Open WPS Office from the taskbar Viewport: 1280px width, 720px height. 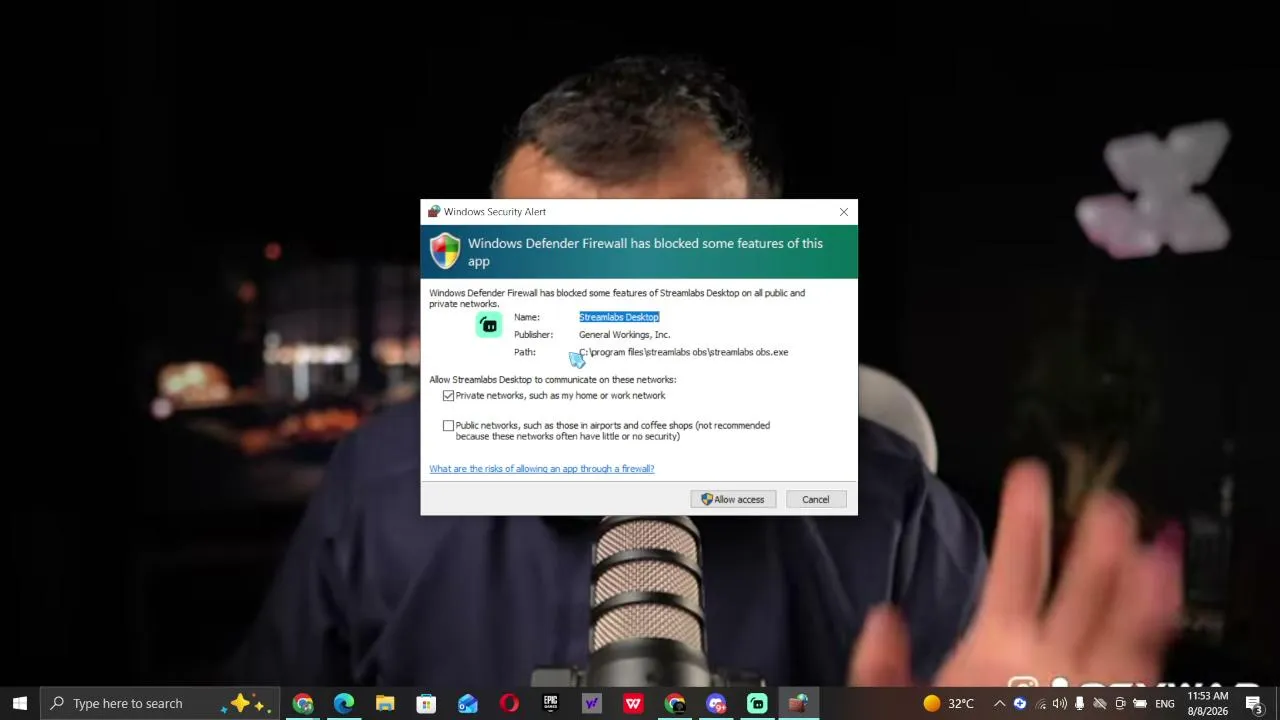[633, 703]
